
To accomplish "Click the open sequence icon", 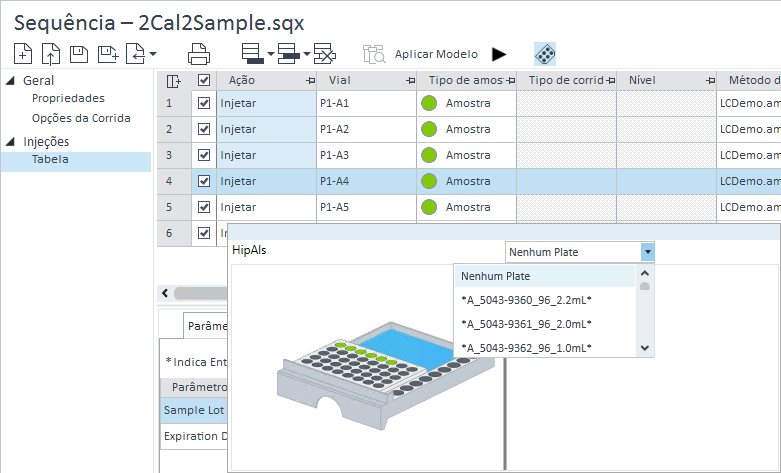I will 50,54.
